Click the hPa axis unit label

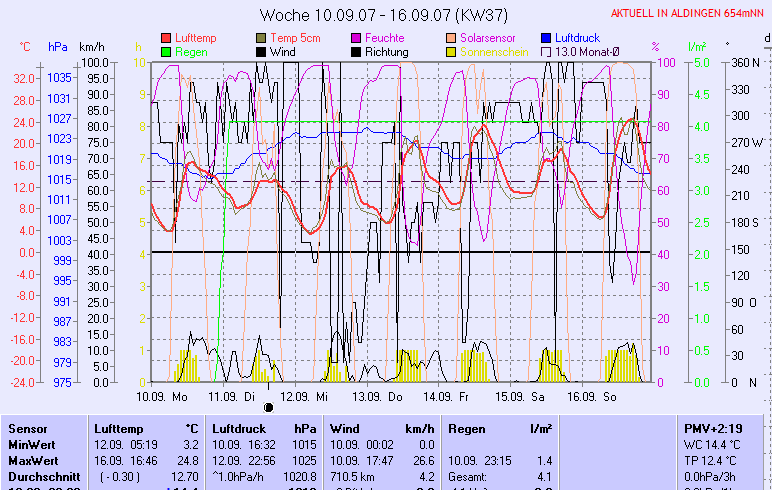[x=58, y=47]
